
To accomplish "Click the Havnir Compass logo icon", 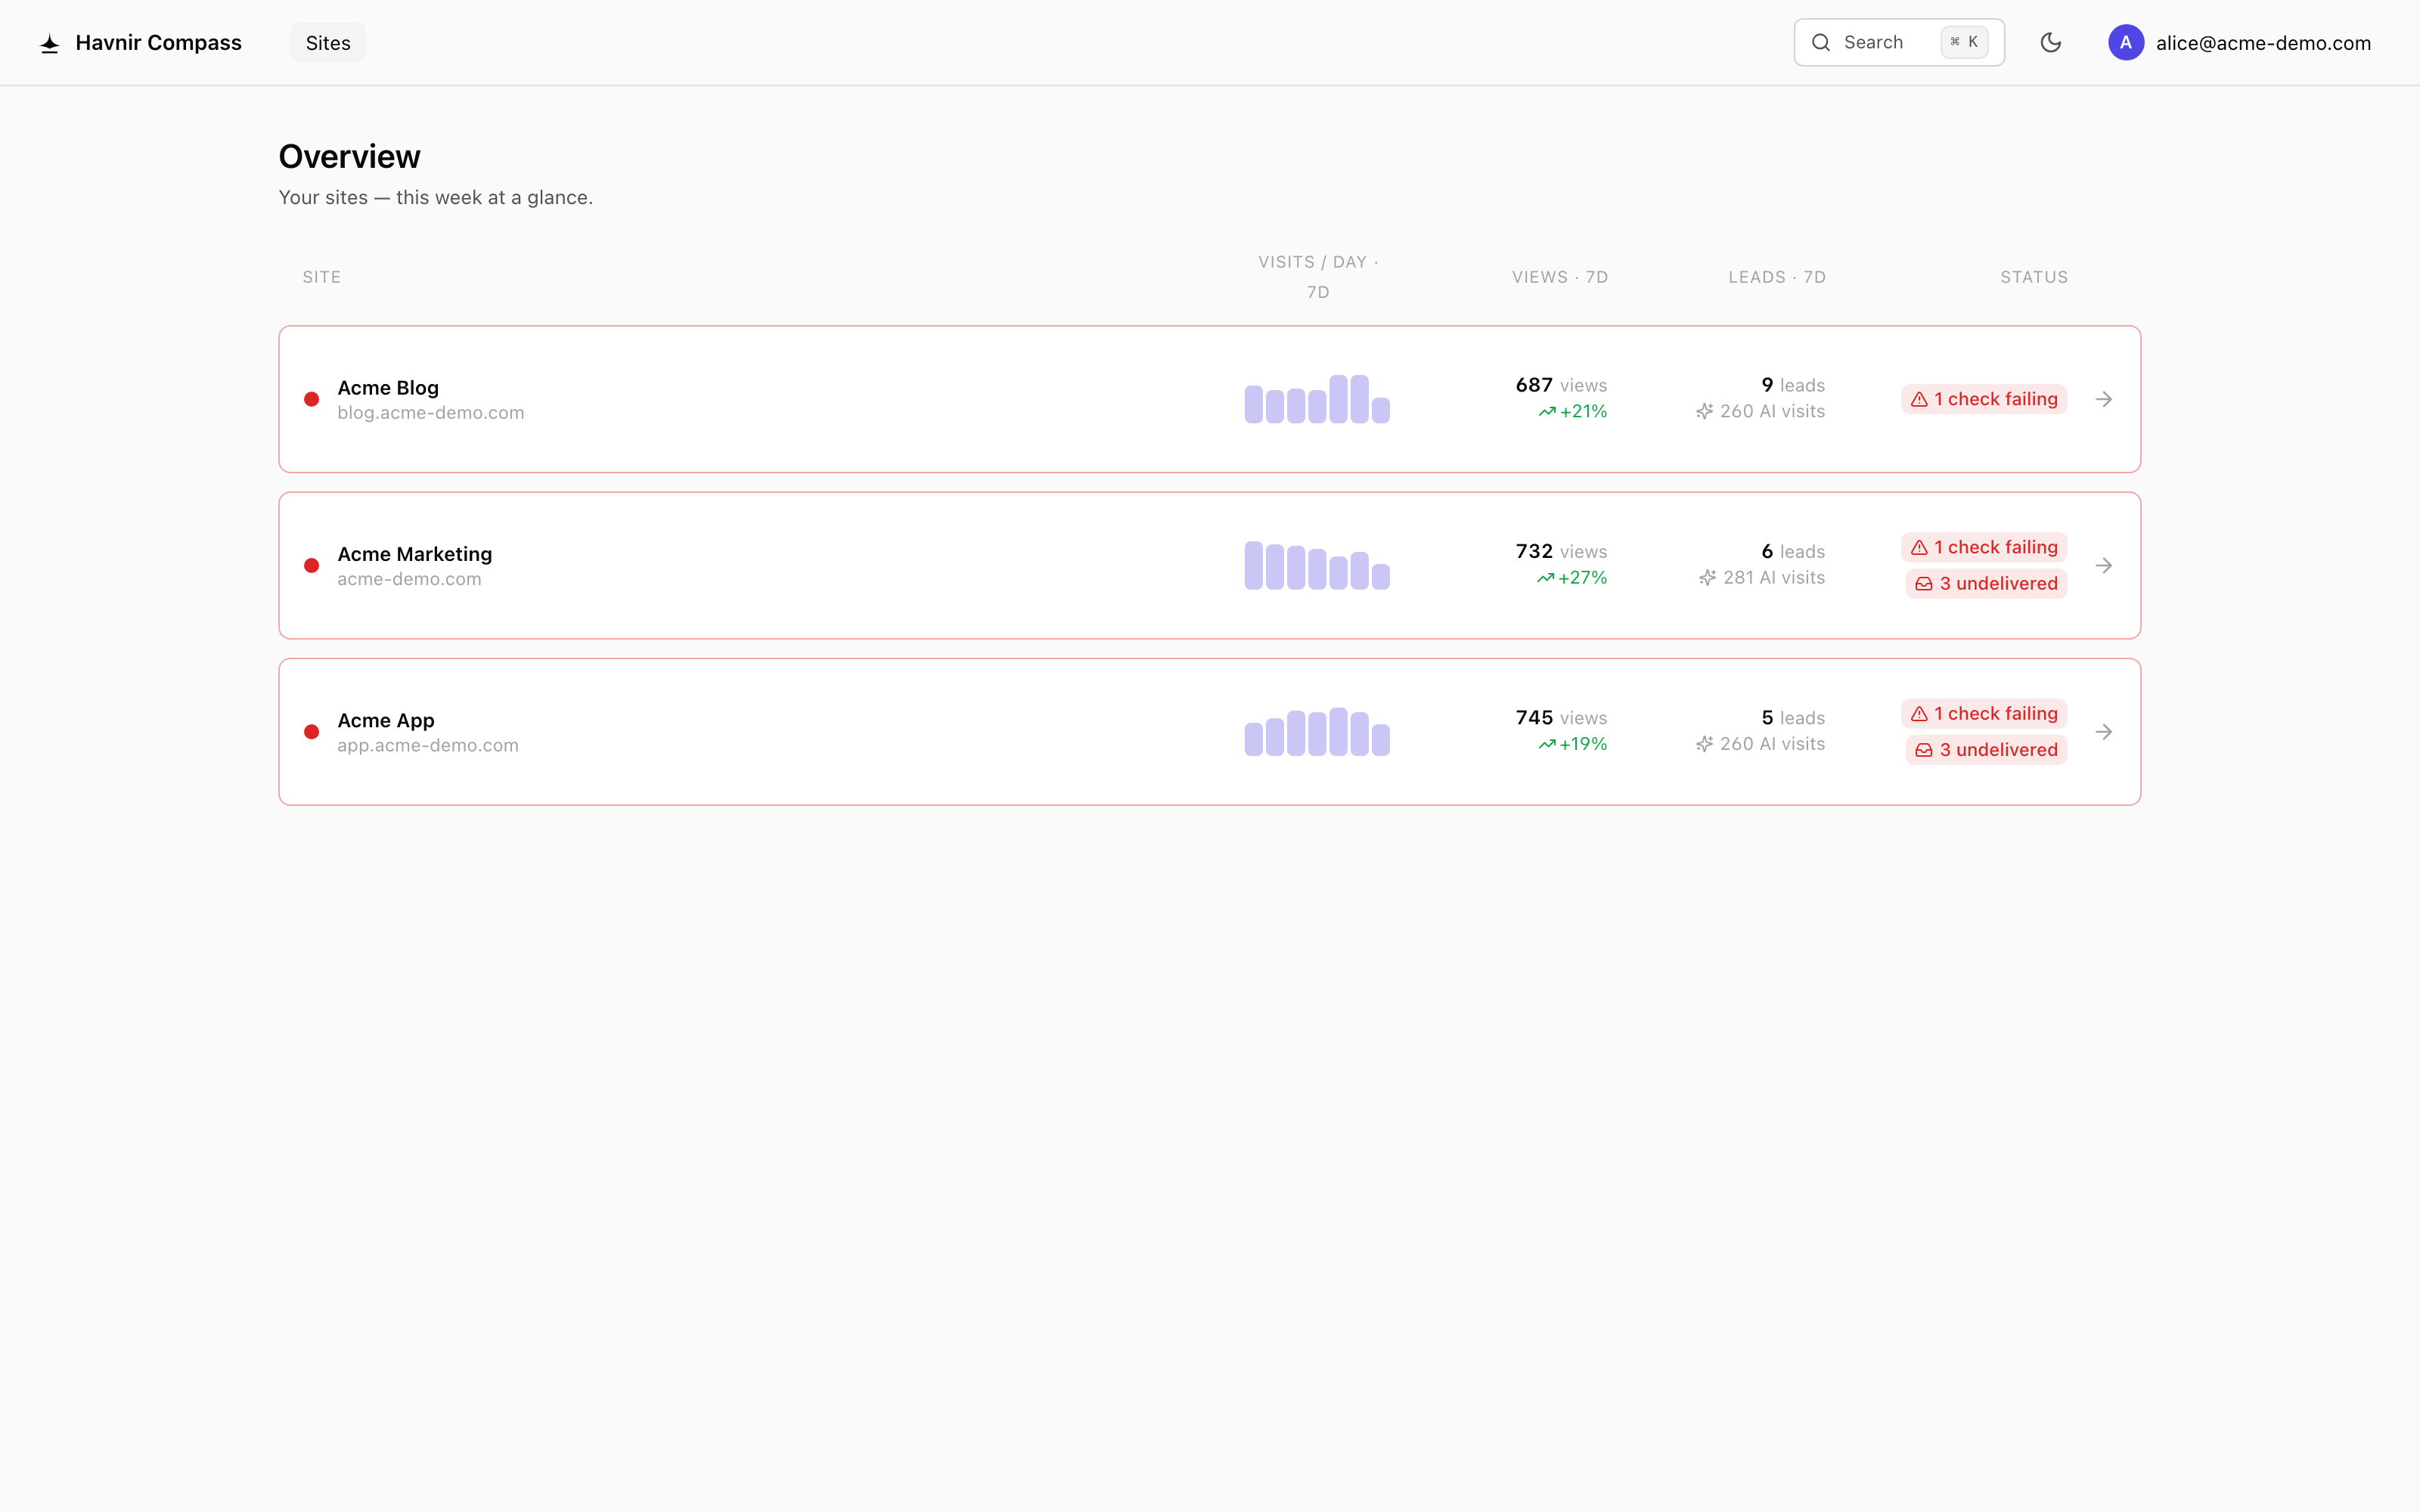I will click(x=50, y=43).
